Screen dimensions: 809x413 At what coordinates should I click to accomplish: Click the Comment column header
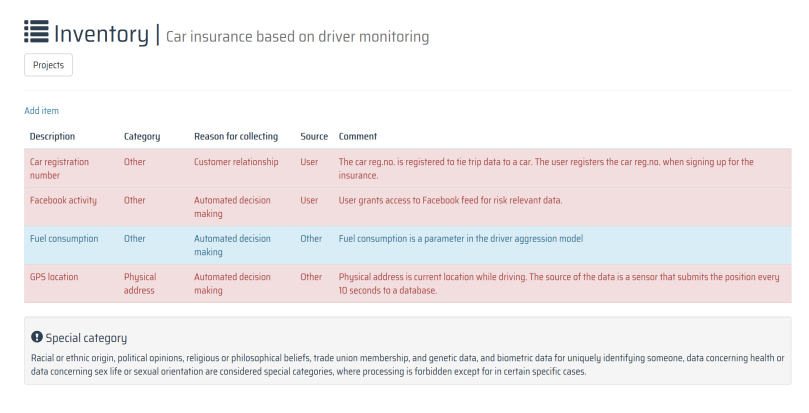[357, 136]
